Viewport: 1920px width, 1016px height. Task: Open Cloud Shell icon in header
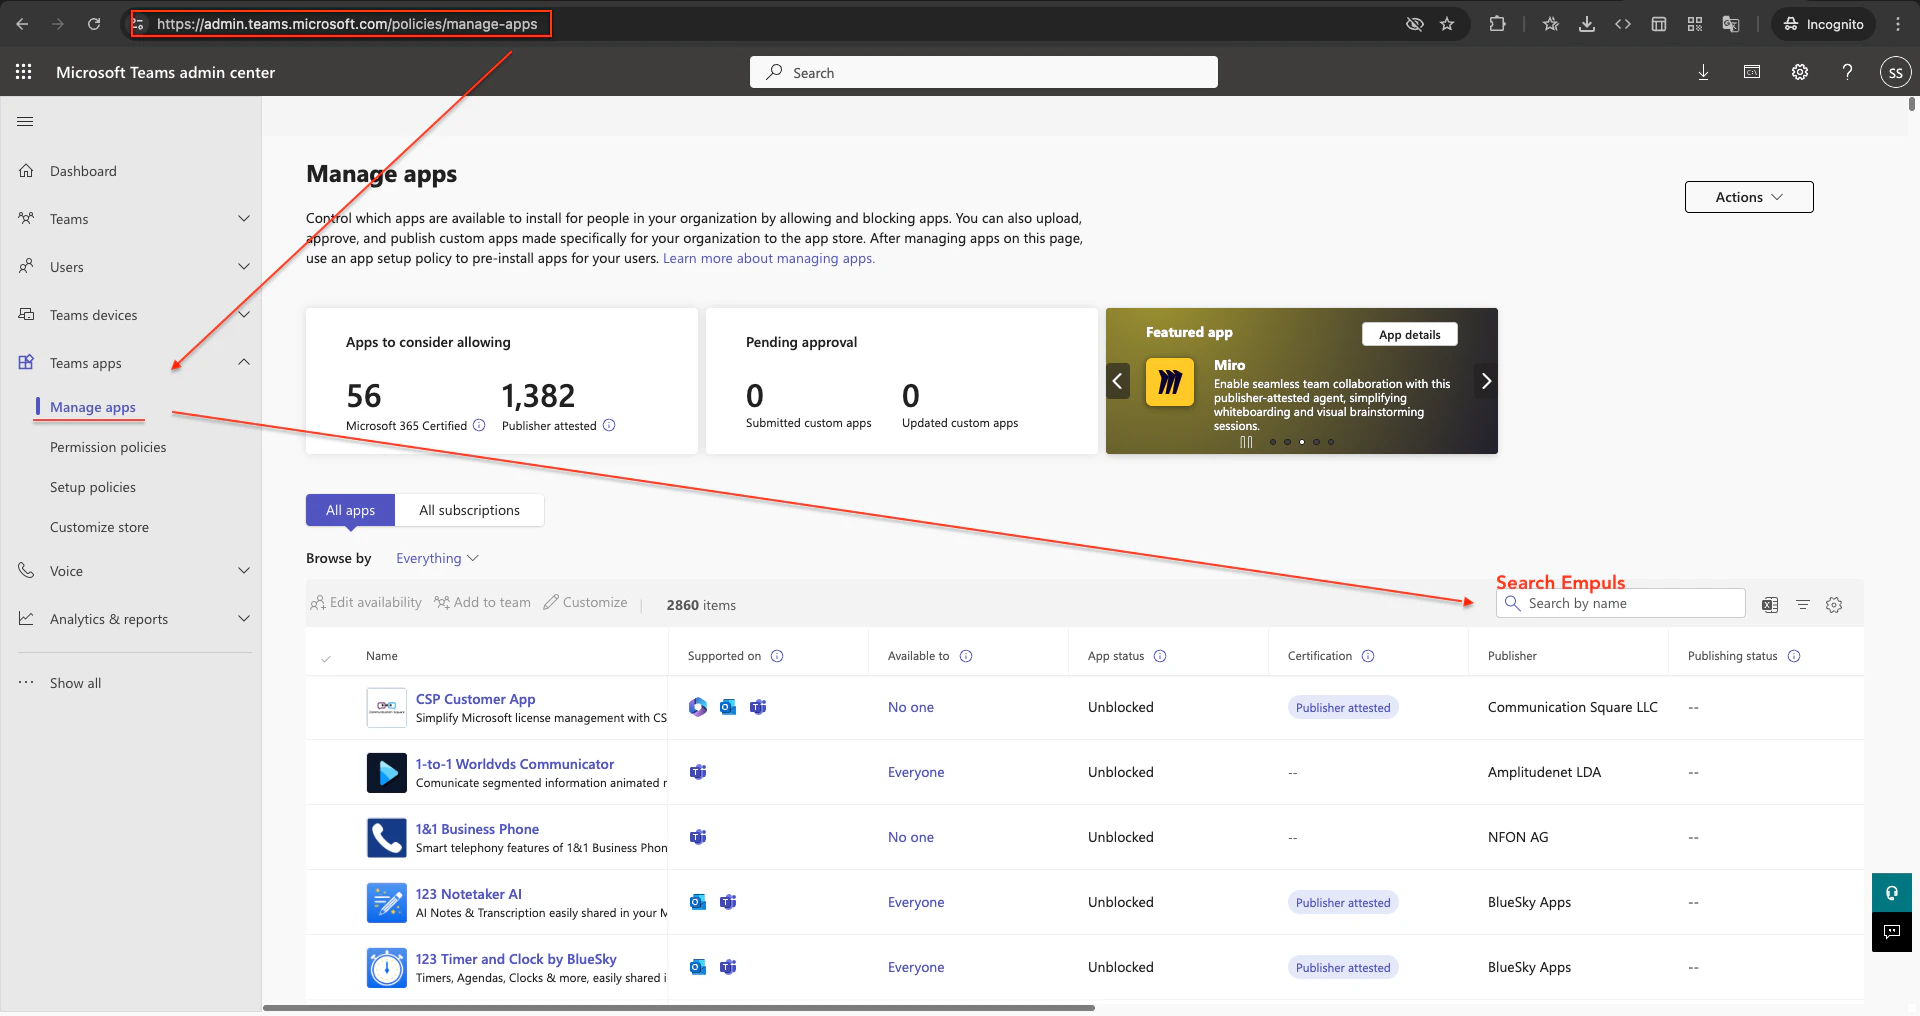pos(1752,72)
